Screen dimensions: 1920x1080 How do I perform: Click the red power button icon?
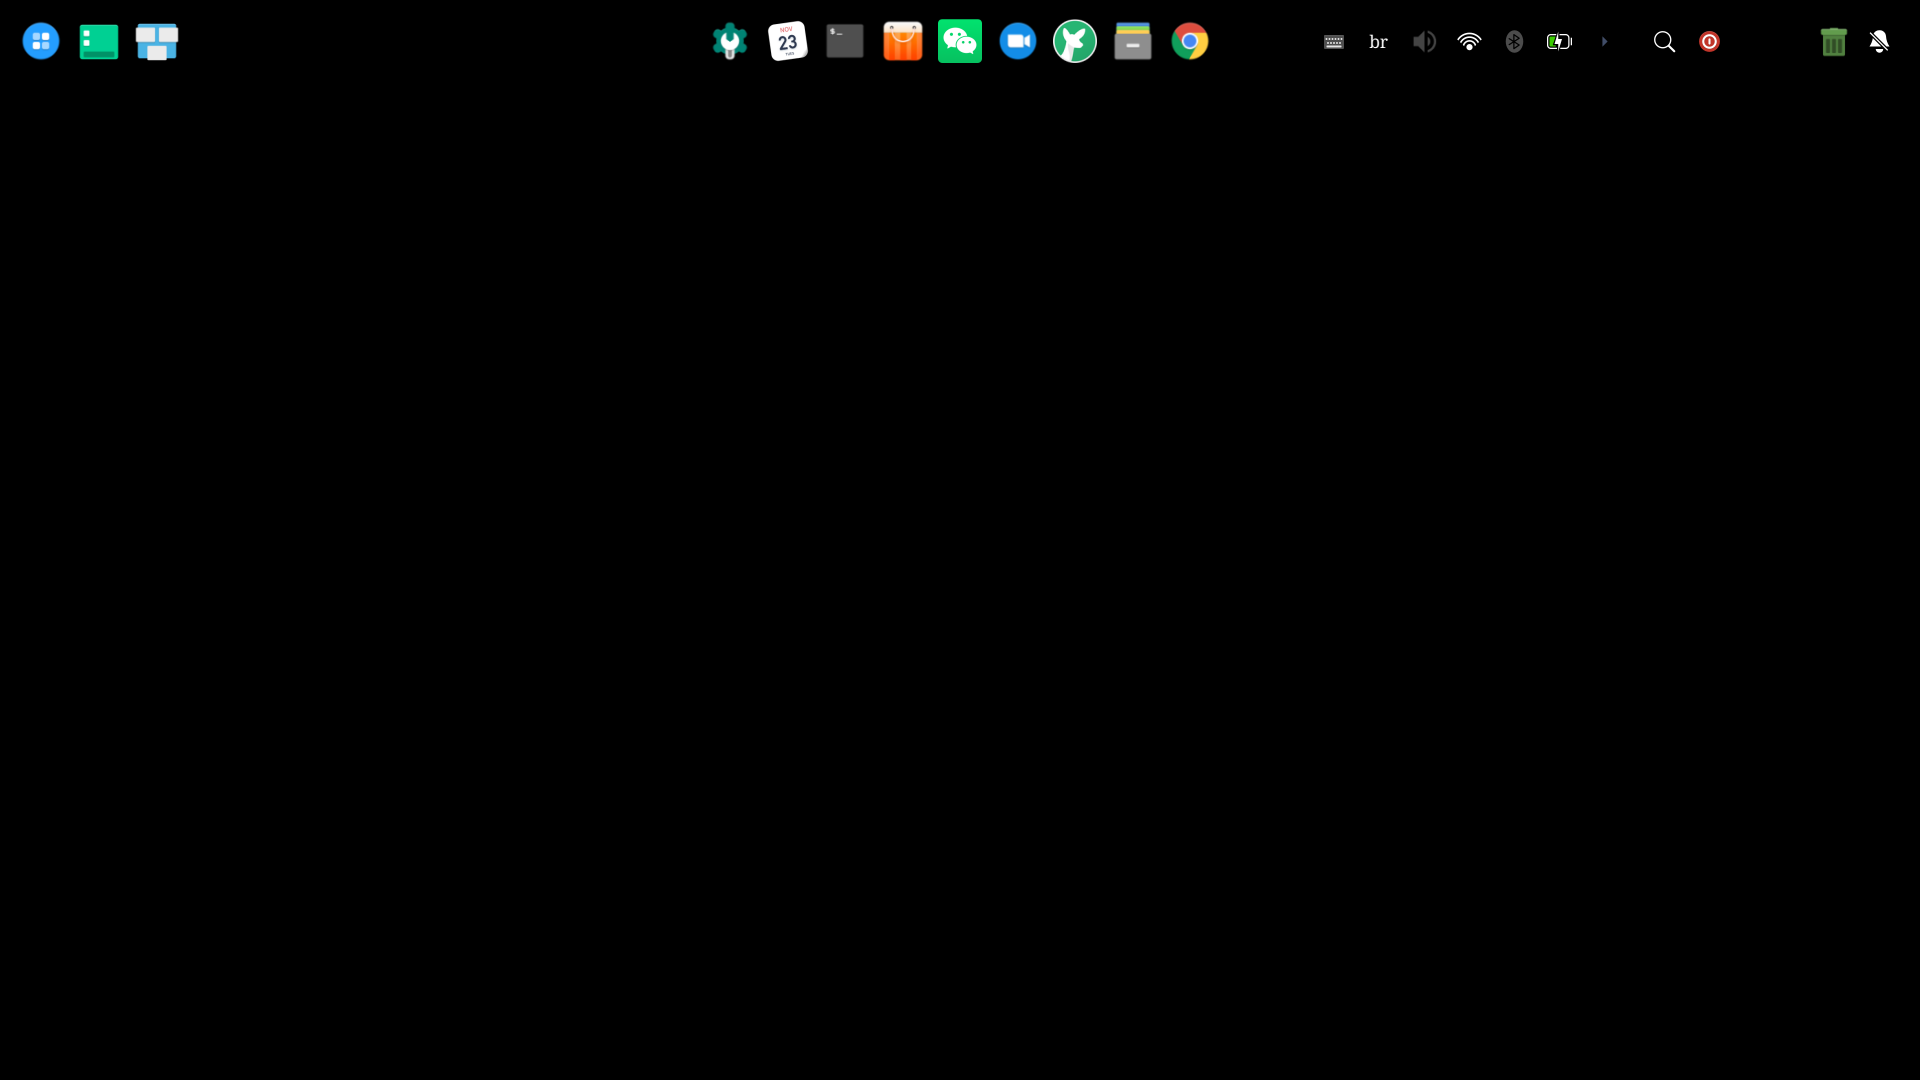1709,41
